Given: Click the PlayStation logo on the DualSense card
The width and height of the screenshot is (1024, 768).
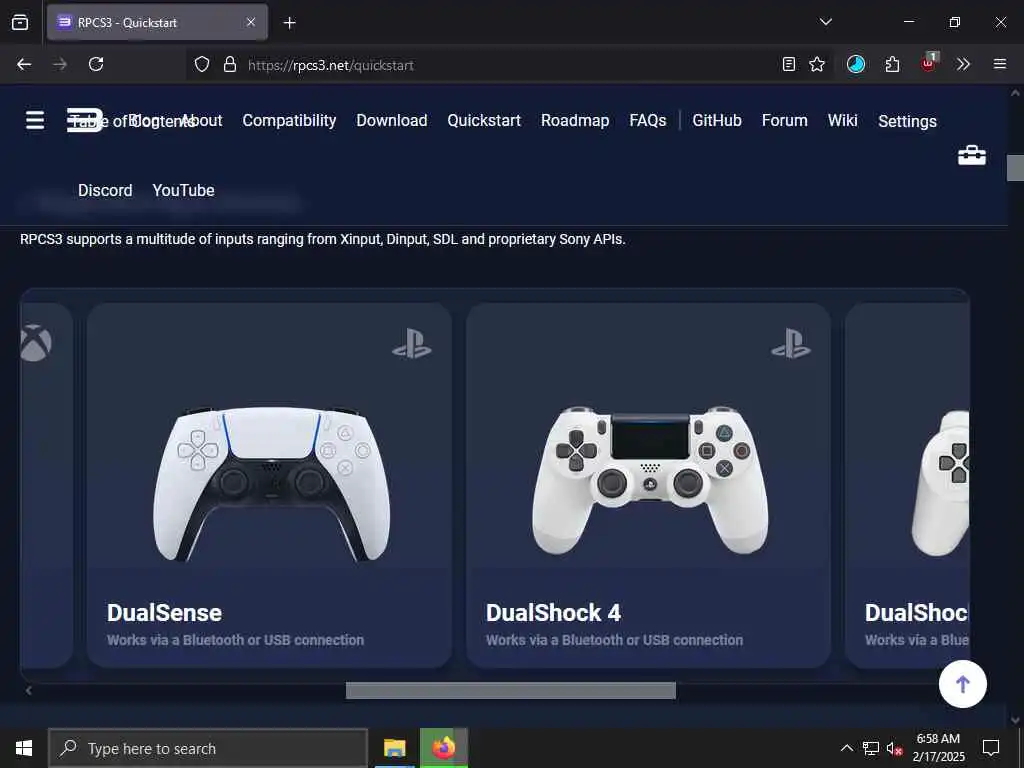Looking at the screenshot, I should [411, 344].
